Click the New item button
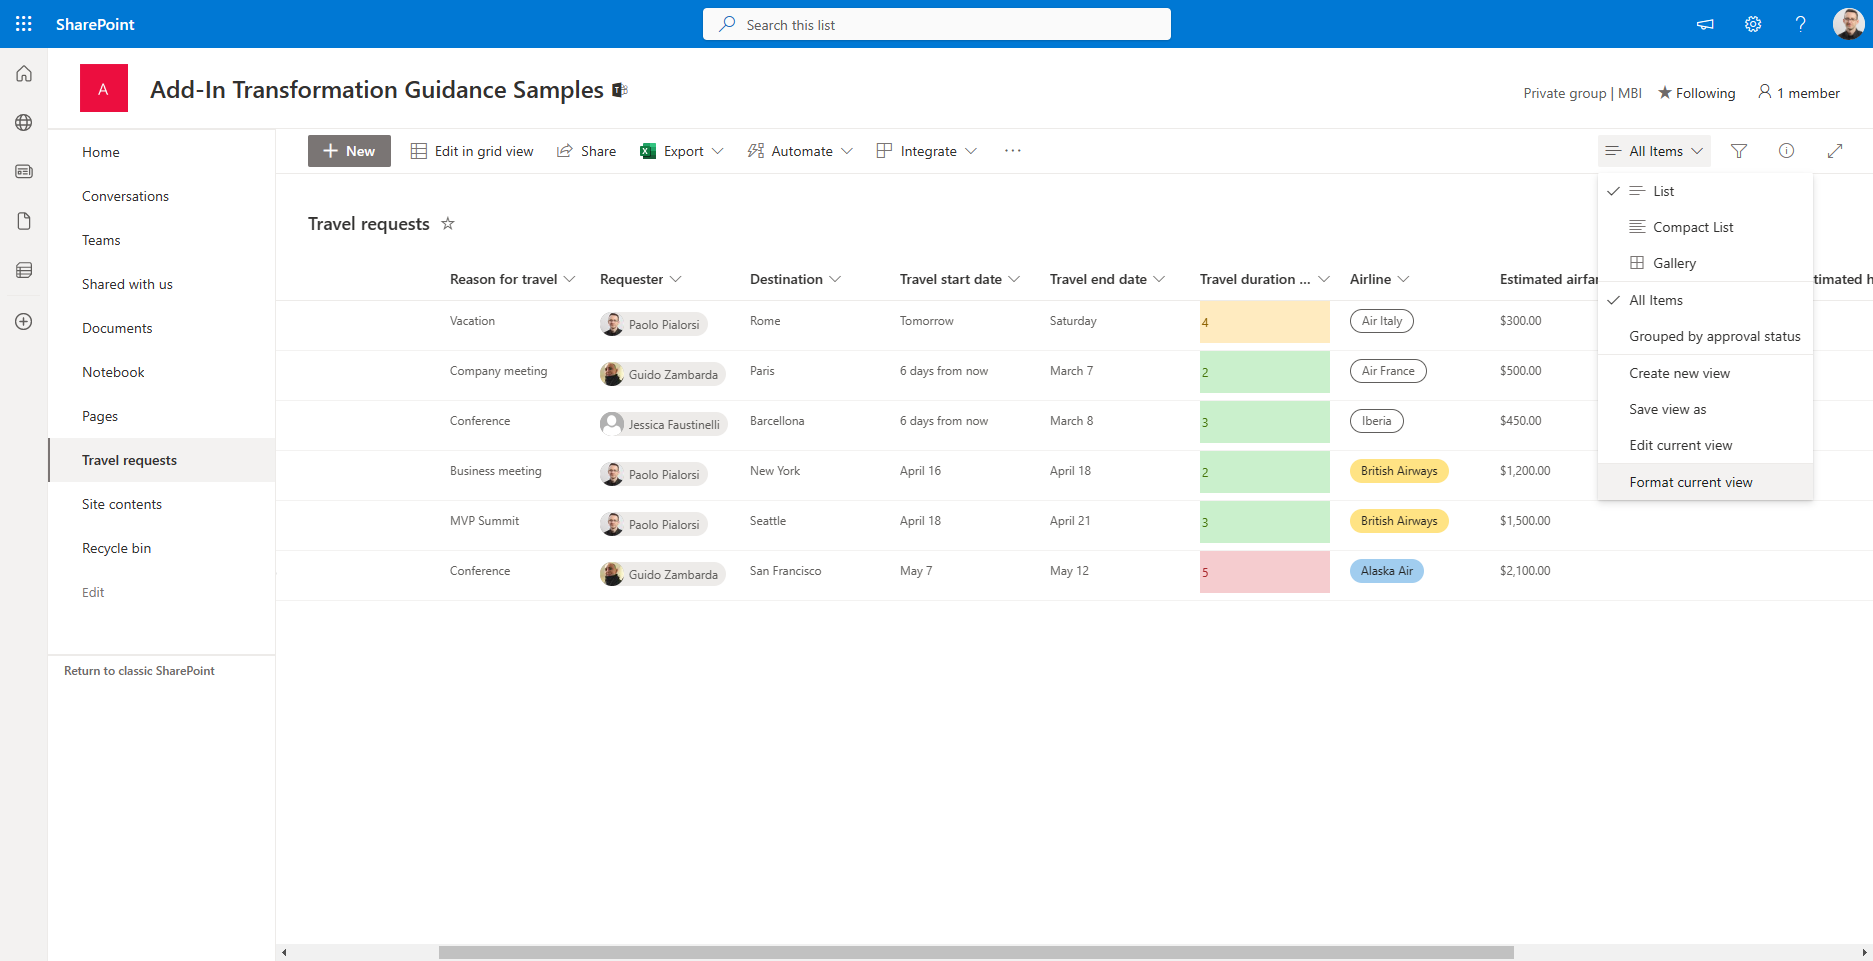The height and width of the screenshot is (961, 1873). 349,151
